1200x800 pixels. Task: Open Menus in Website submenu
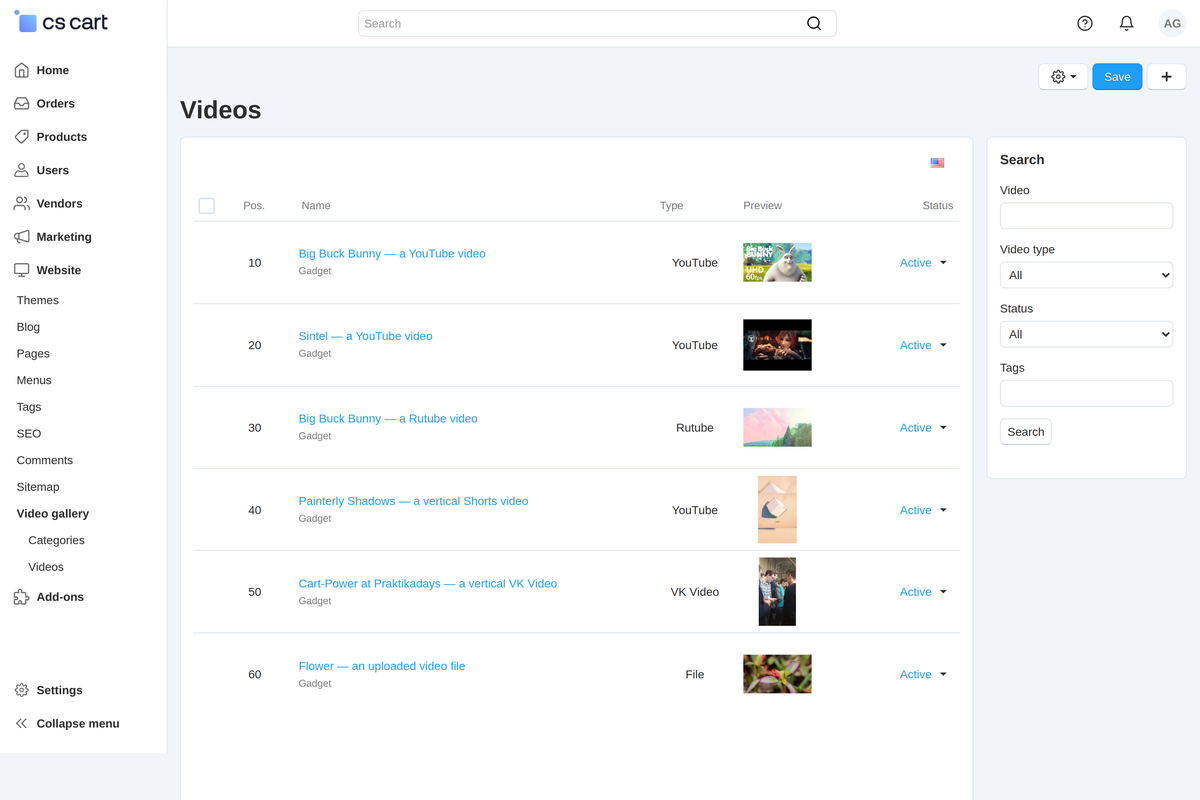[x=34, y=380]
